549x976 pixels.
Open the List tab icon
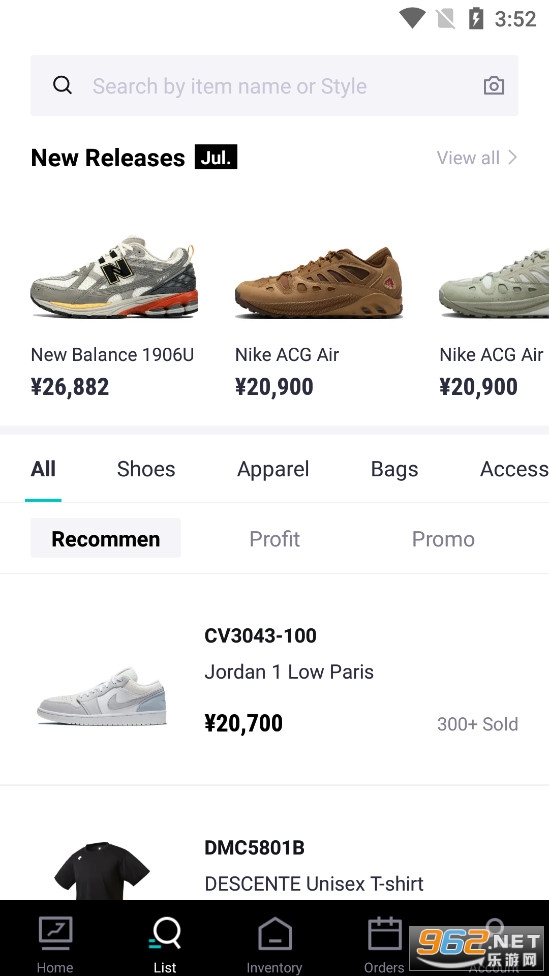(165, 933)
